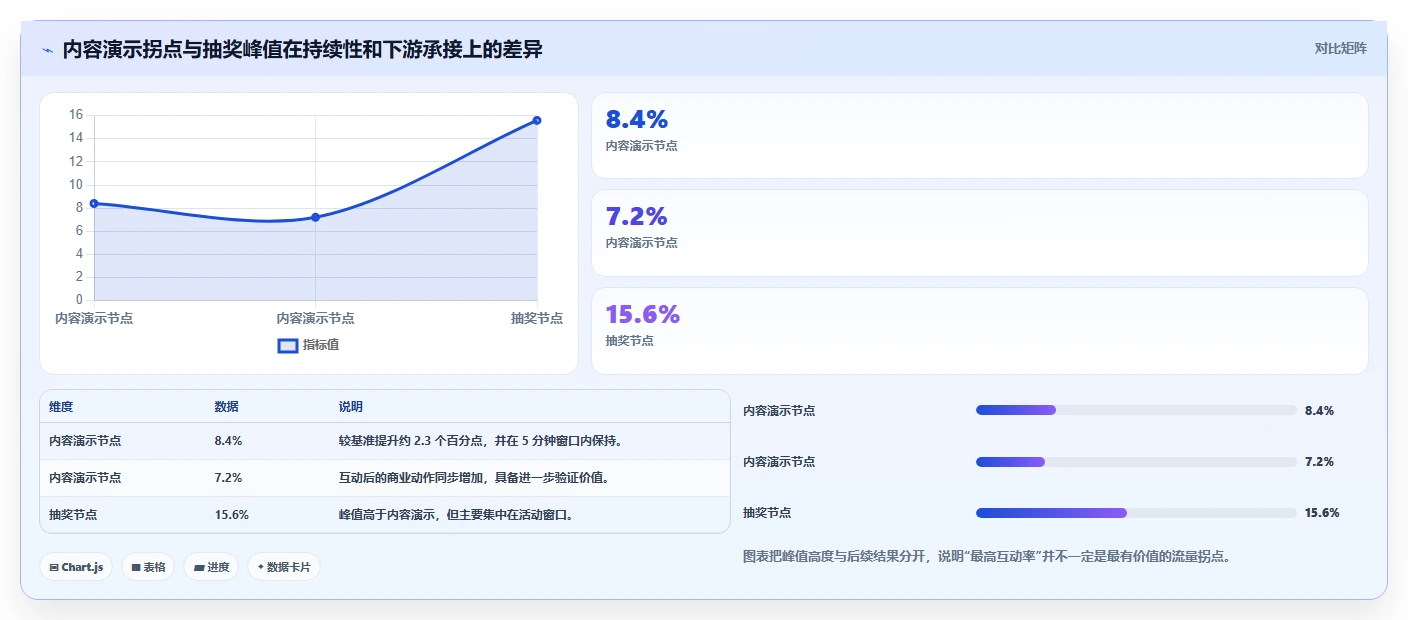
Task: Click the chart data point at 7.2
Action: (x=315, y=217)
